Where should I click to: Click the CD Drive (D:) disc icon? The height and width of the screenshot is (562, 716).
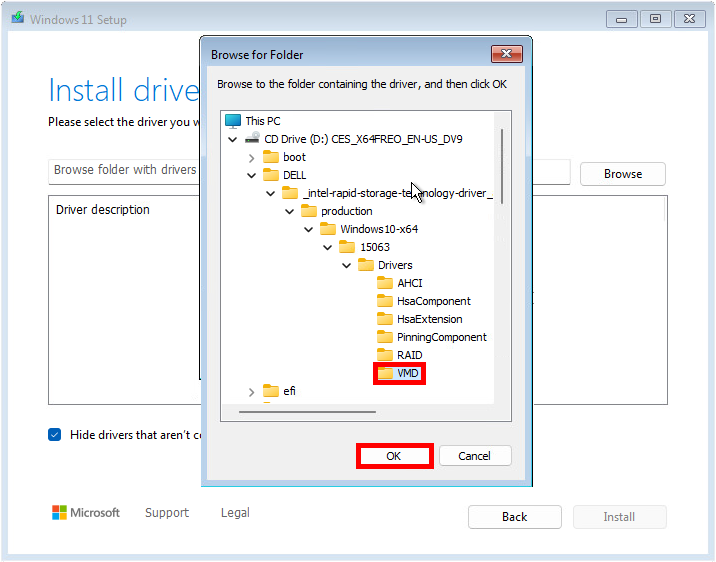(x=252, y=138)
